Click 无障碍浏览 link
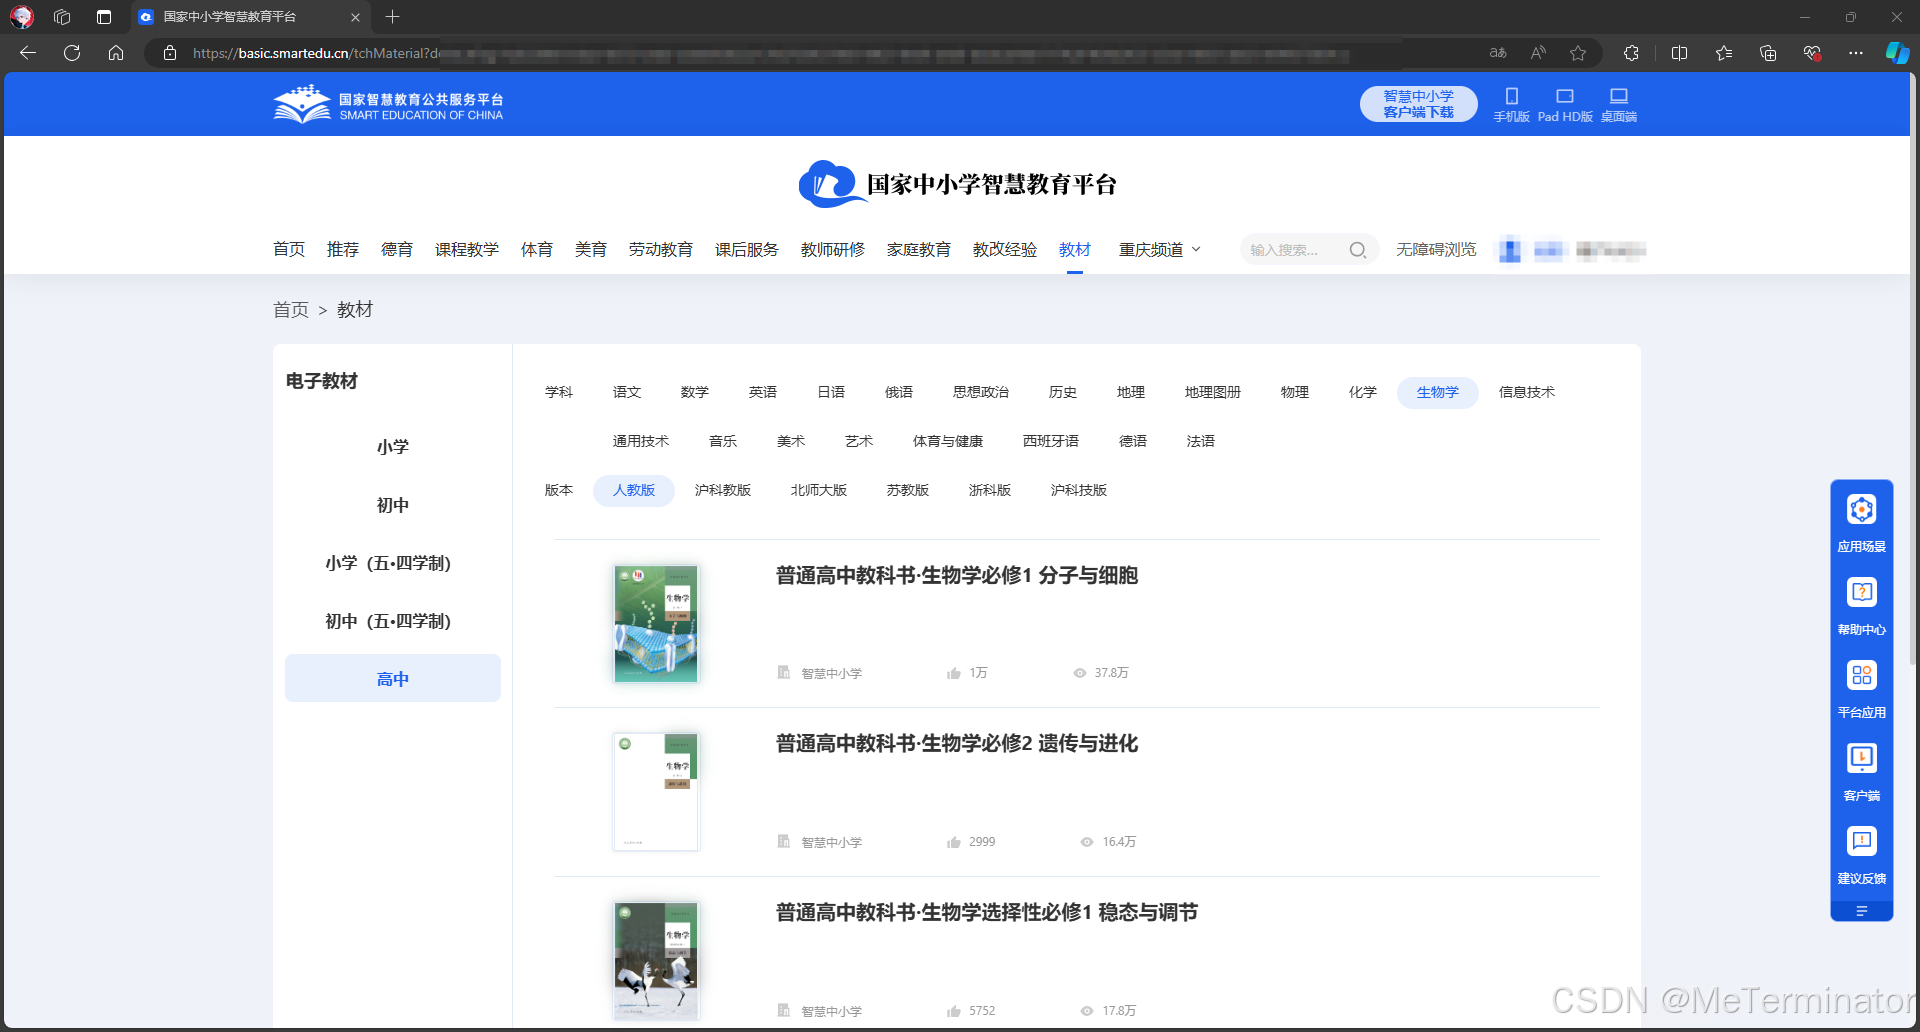This screenshot has height=1032, width=1920. 1436,250
